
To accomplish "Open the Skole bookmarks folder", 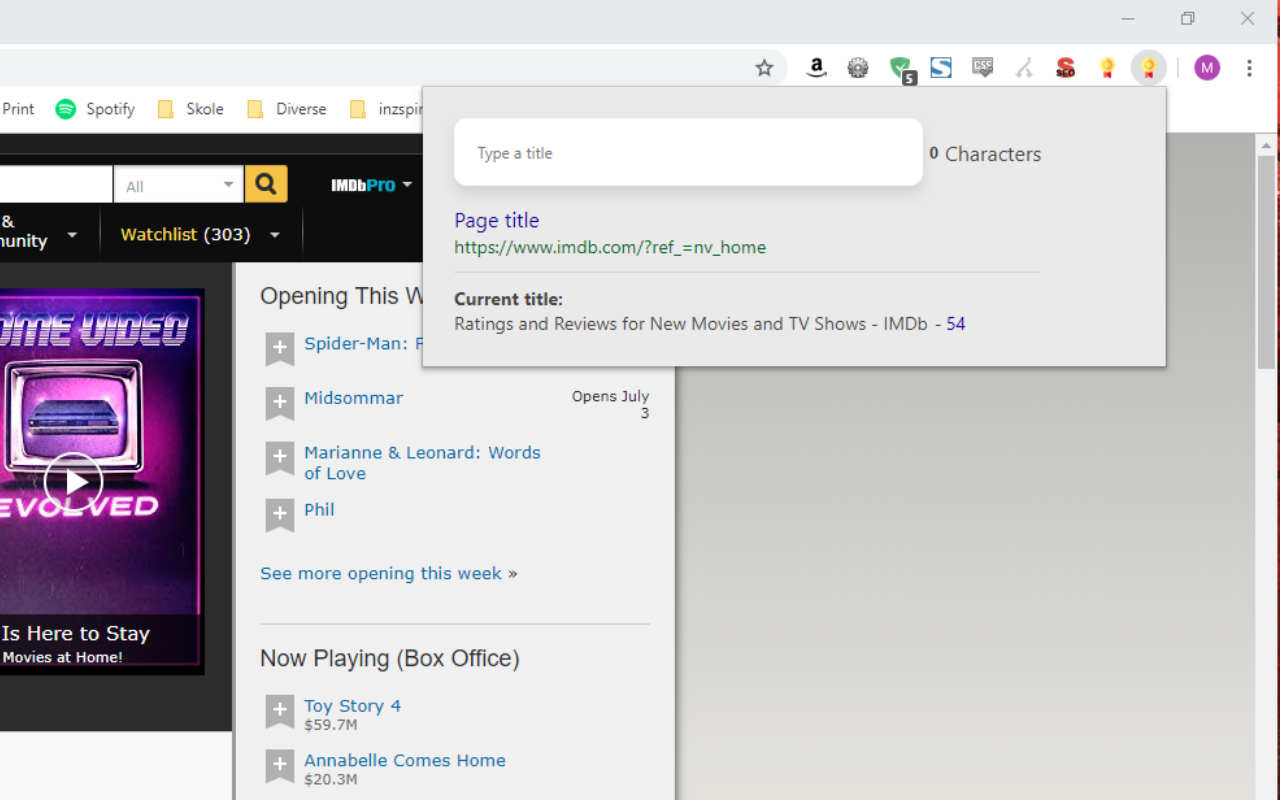I will [205, 108].
